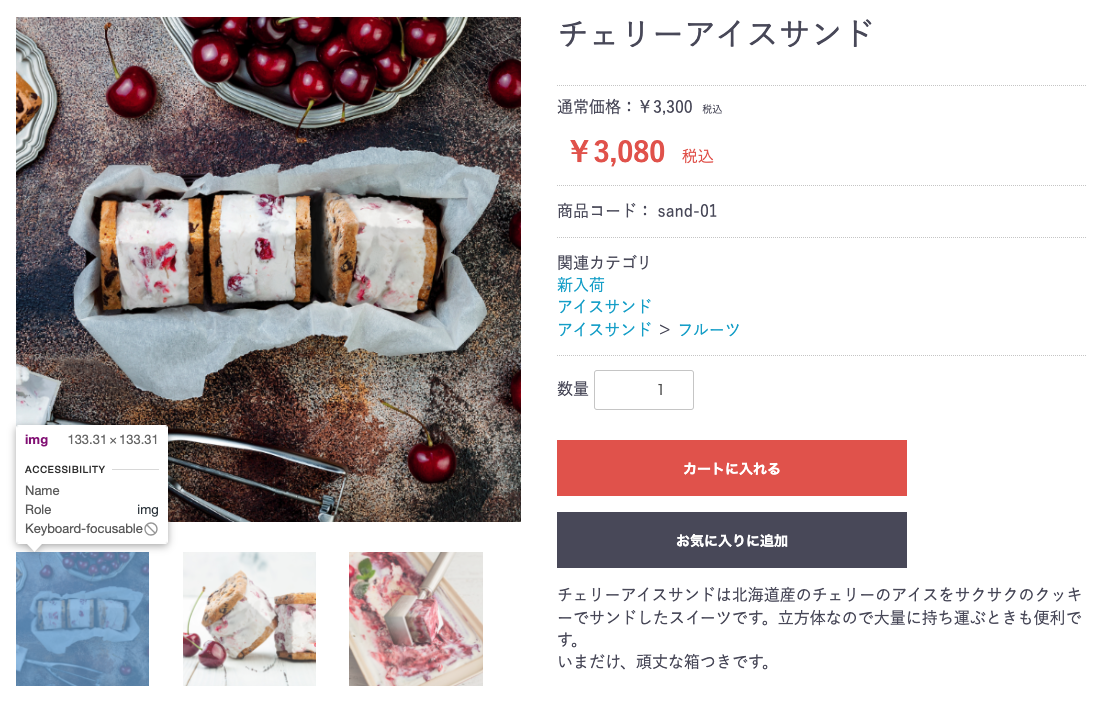1101x713 pixels.
Task: Click the 数量 quantity input field
Action: coord(643,390)
